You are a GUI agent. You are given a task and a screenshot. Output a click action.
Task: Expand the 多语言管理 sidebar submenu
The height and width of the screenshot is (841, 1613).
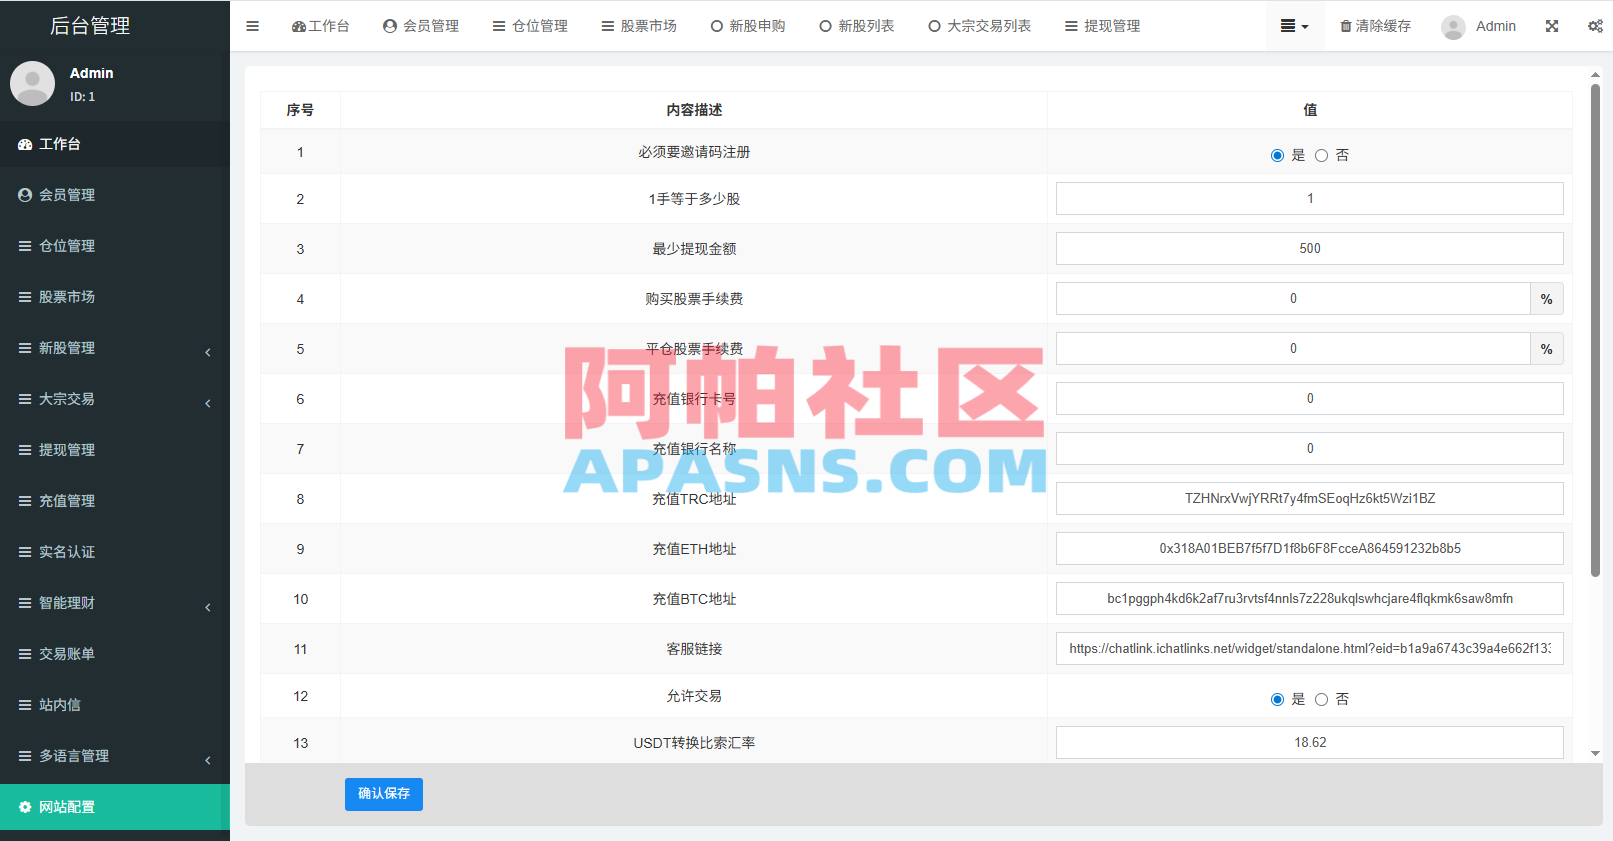tap(115, 756)
